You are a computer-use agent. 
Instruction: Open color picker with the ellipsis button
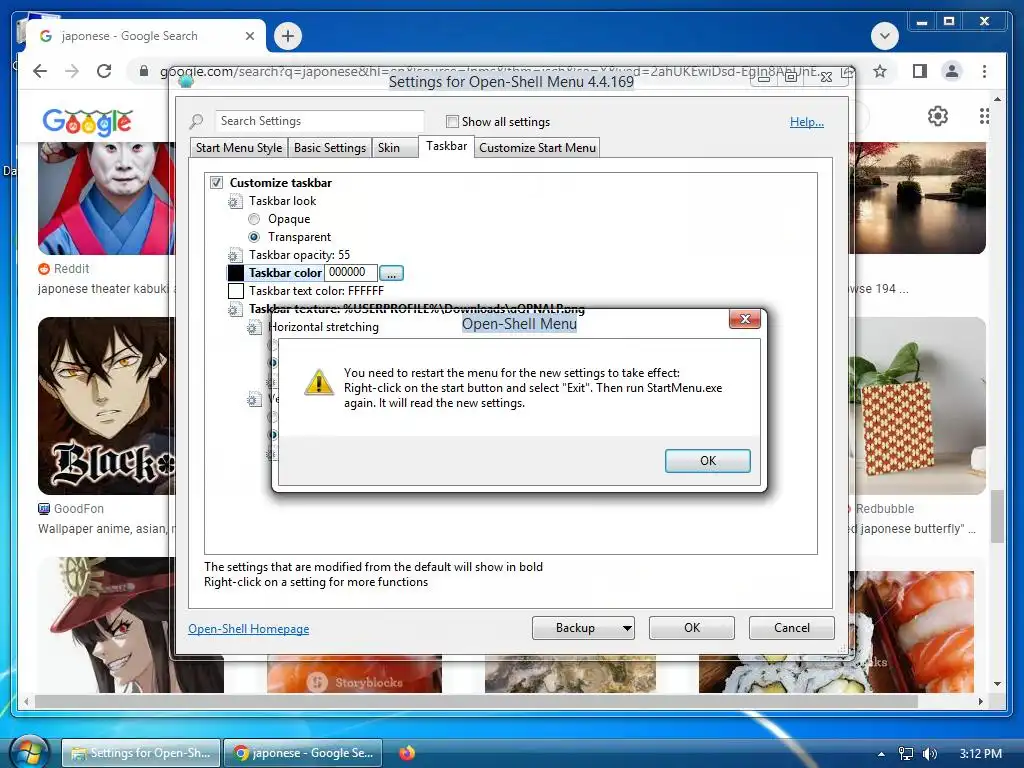(391, 273)
